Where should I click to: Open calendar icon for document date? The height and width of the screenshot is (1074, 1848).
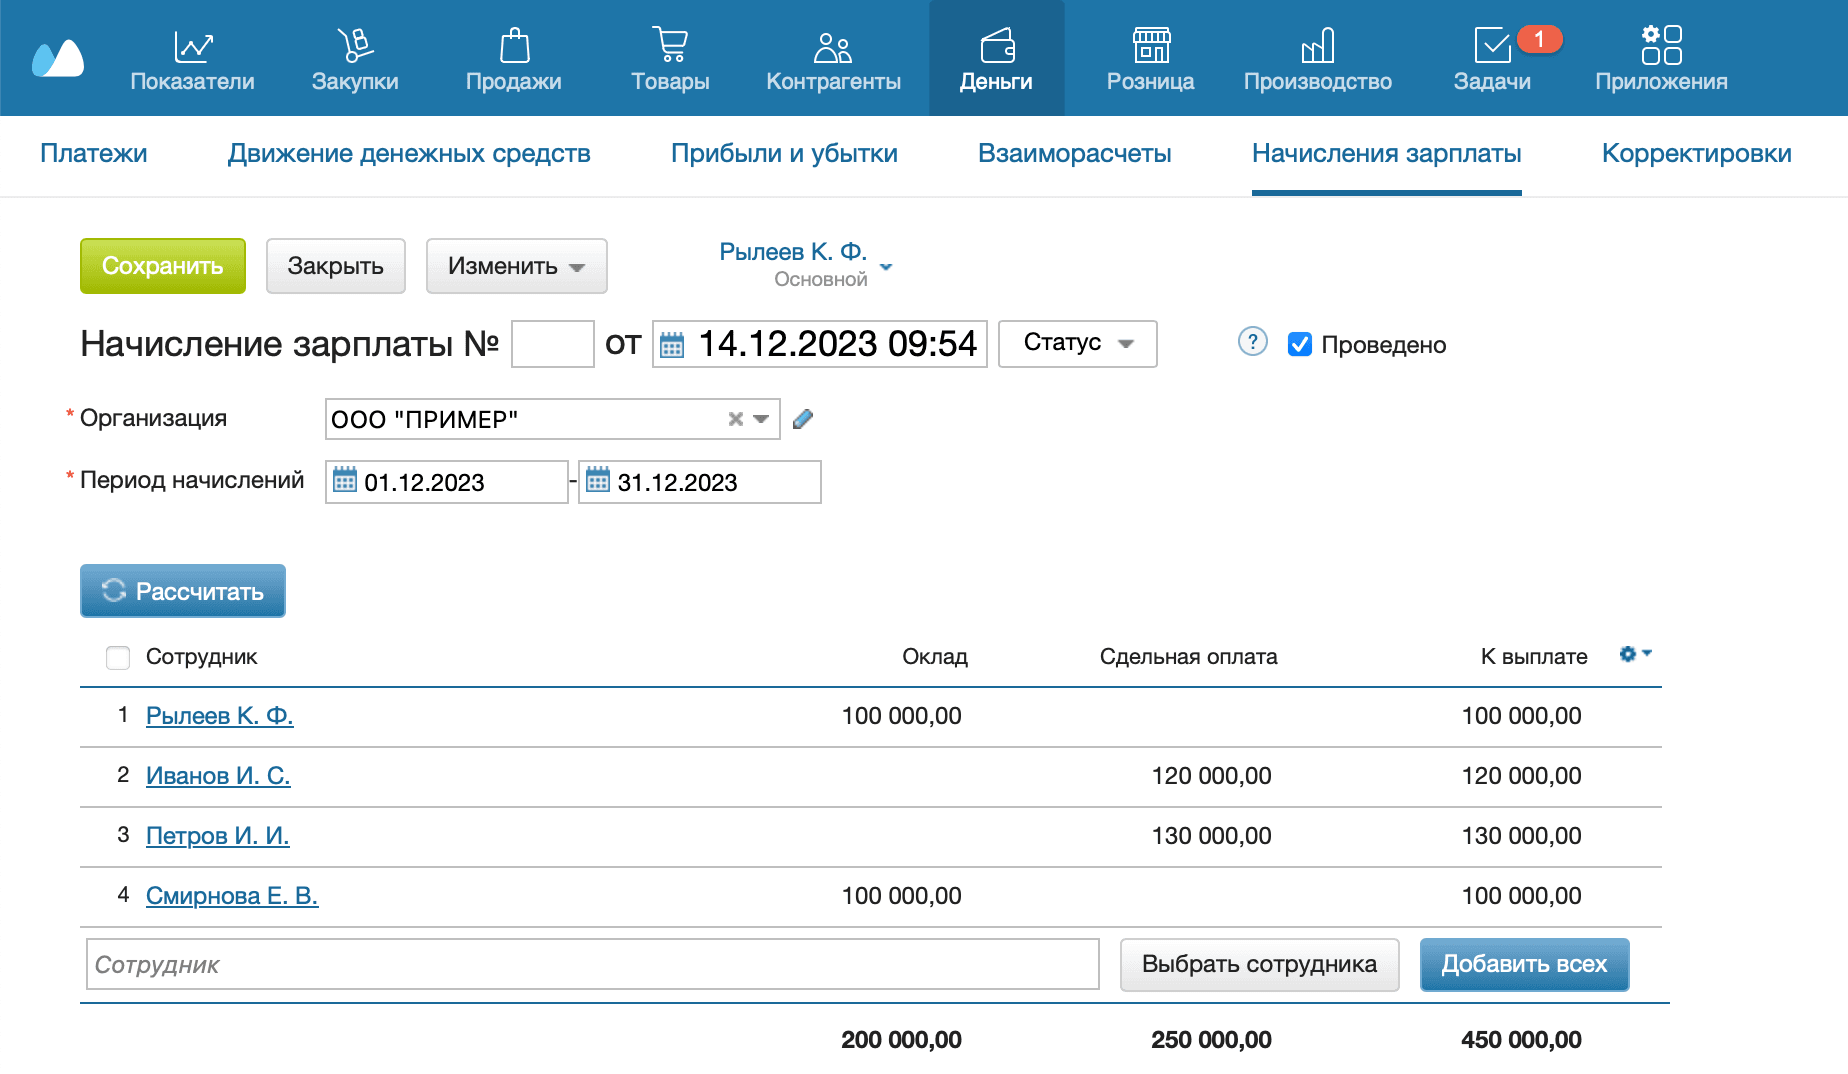pyautogui.click(x=672, y=345)
